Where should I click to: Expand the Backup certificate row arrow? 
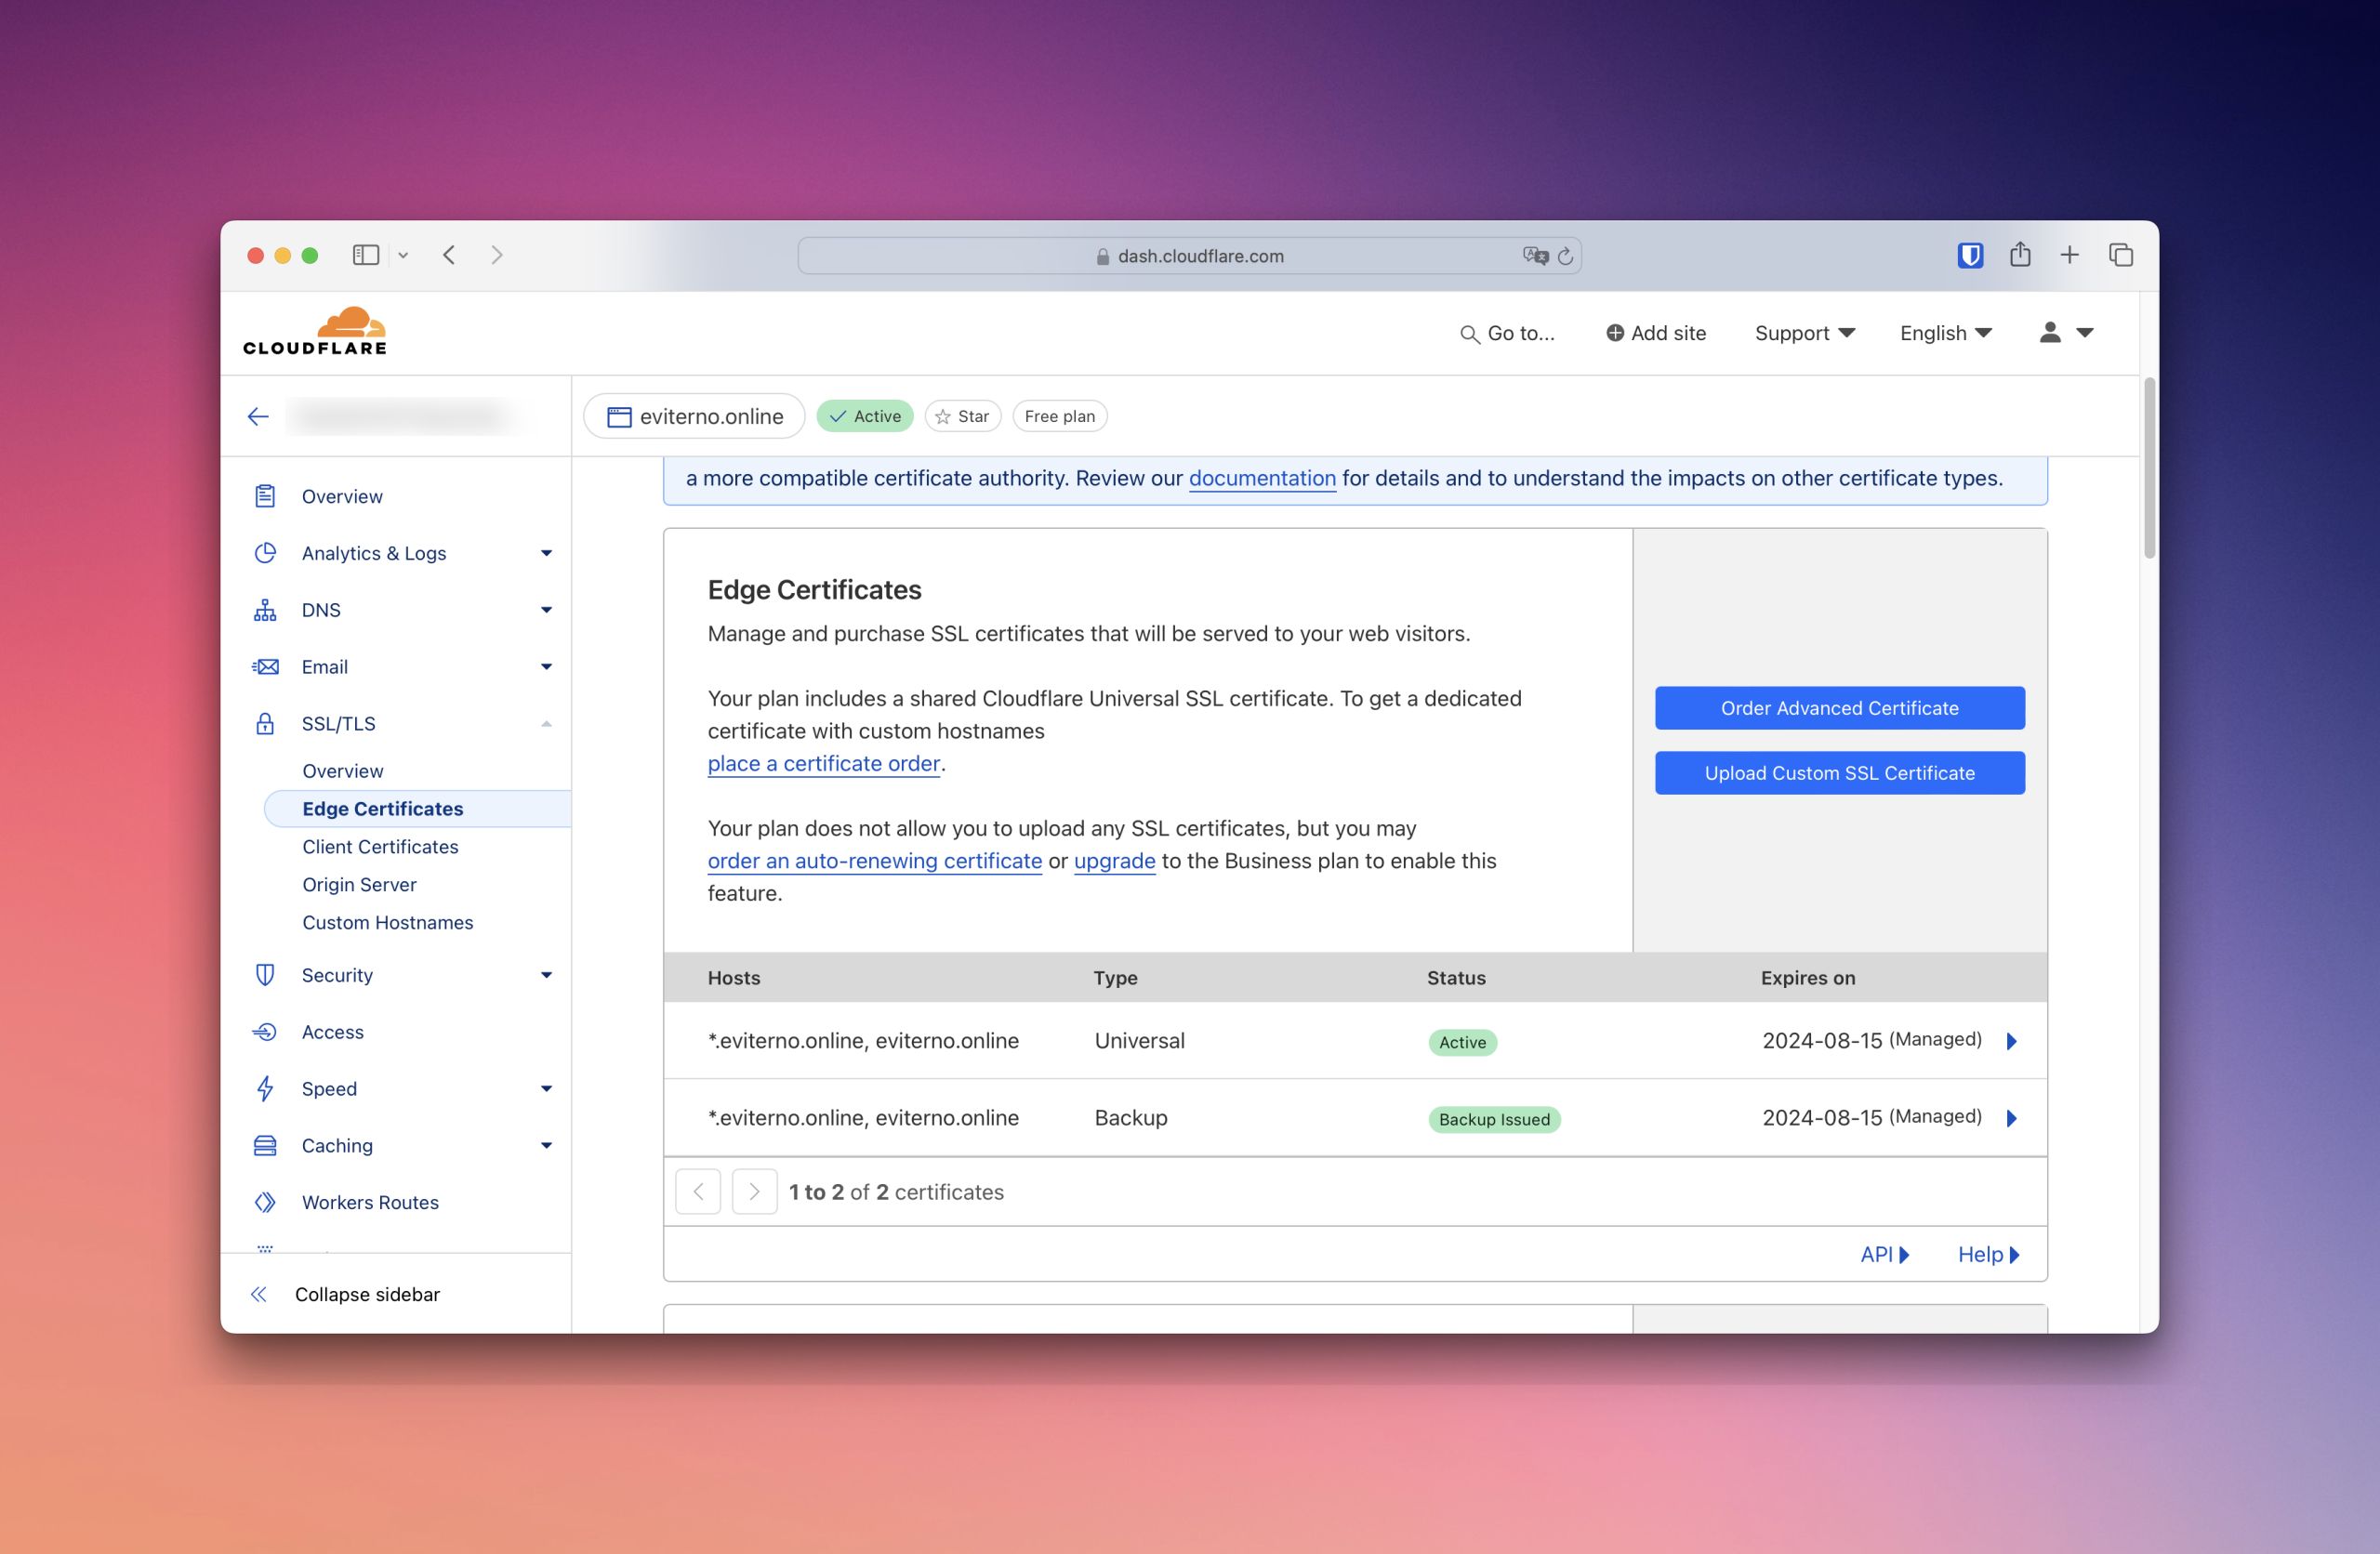(x=2011, y=1118)
